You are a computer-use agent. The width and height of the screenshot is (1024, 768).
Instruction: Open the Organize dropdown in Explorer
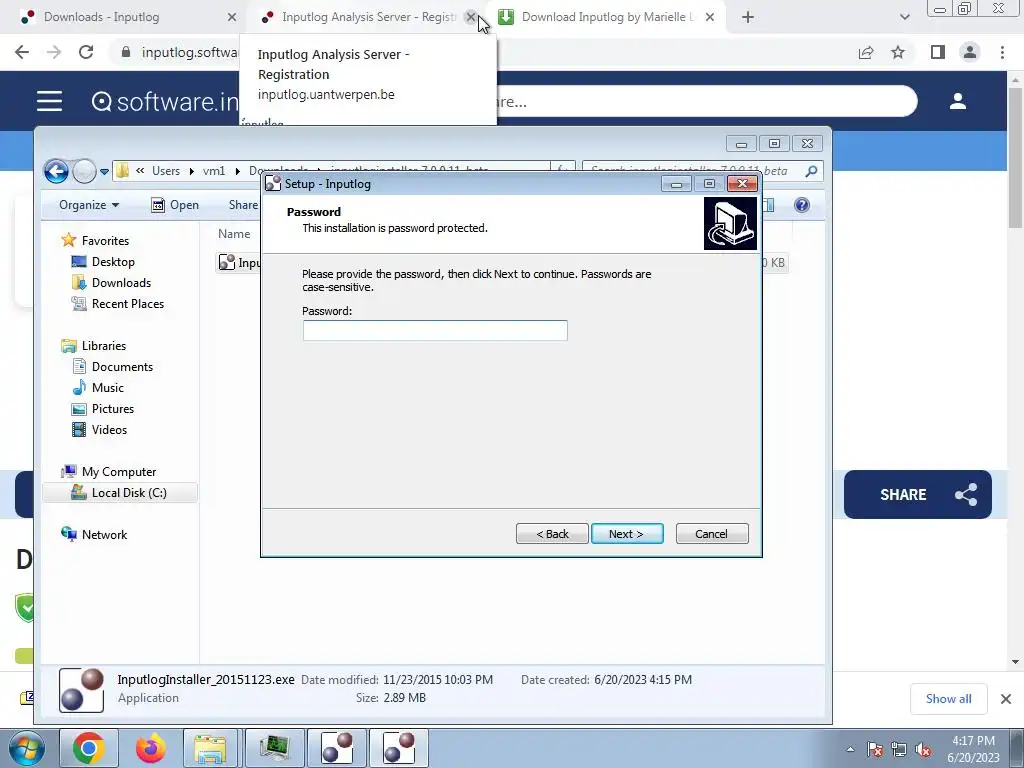click(x=89, y=205)
